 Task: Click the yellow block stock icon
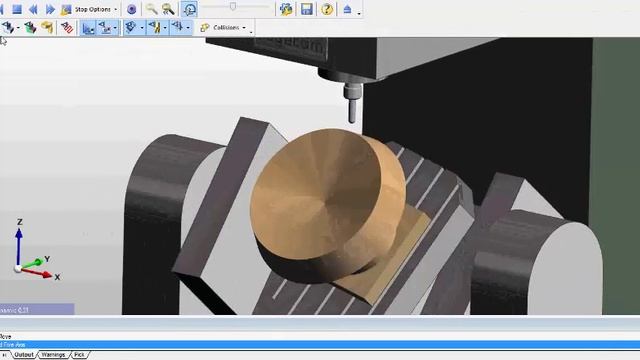(47, 27)
